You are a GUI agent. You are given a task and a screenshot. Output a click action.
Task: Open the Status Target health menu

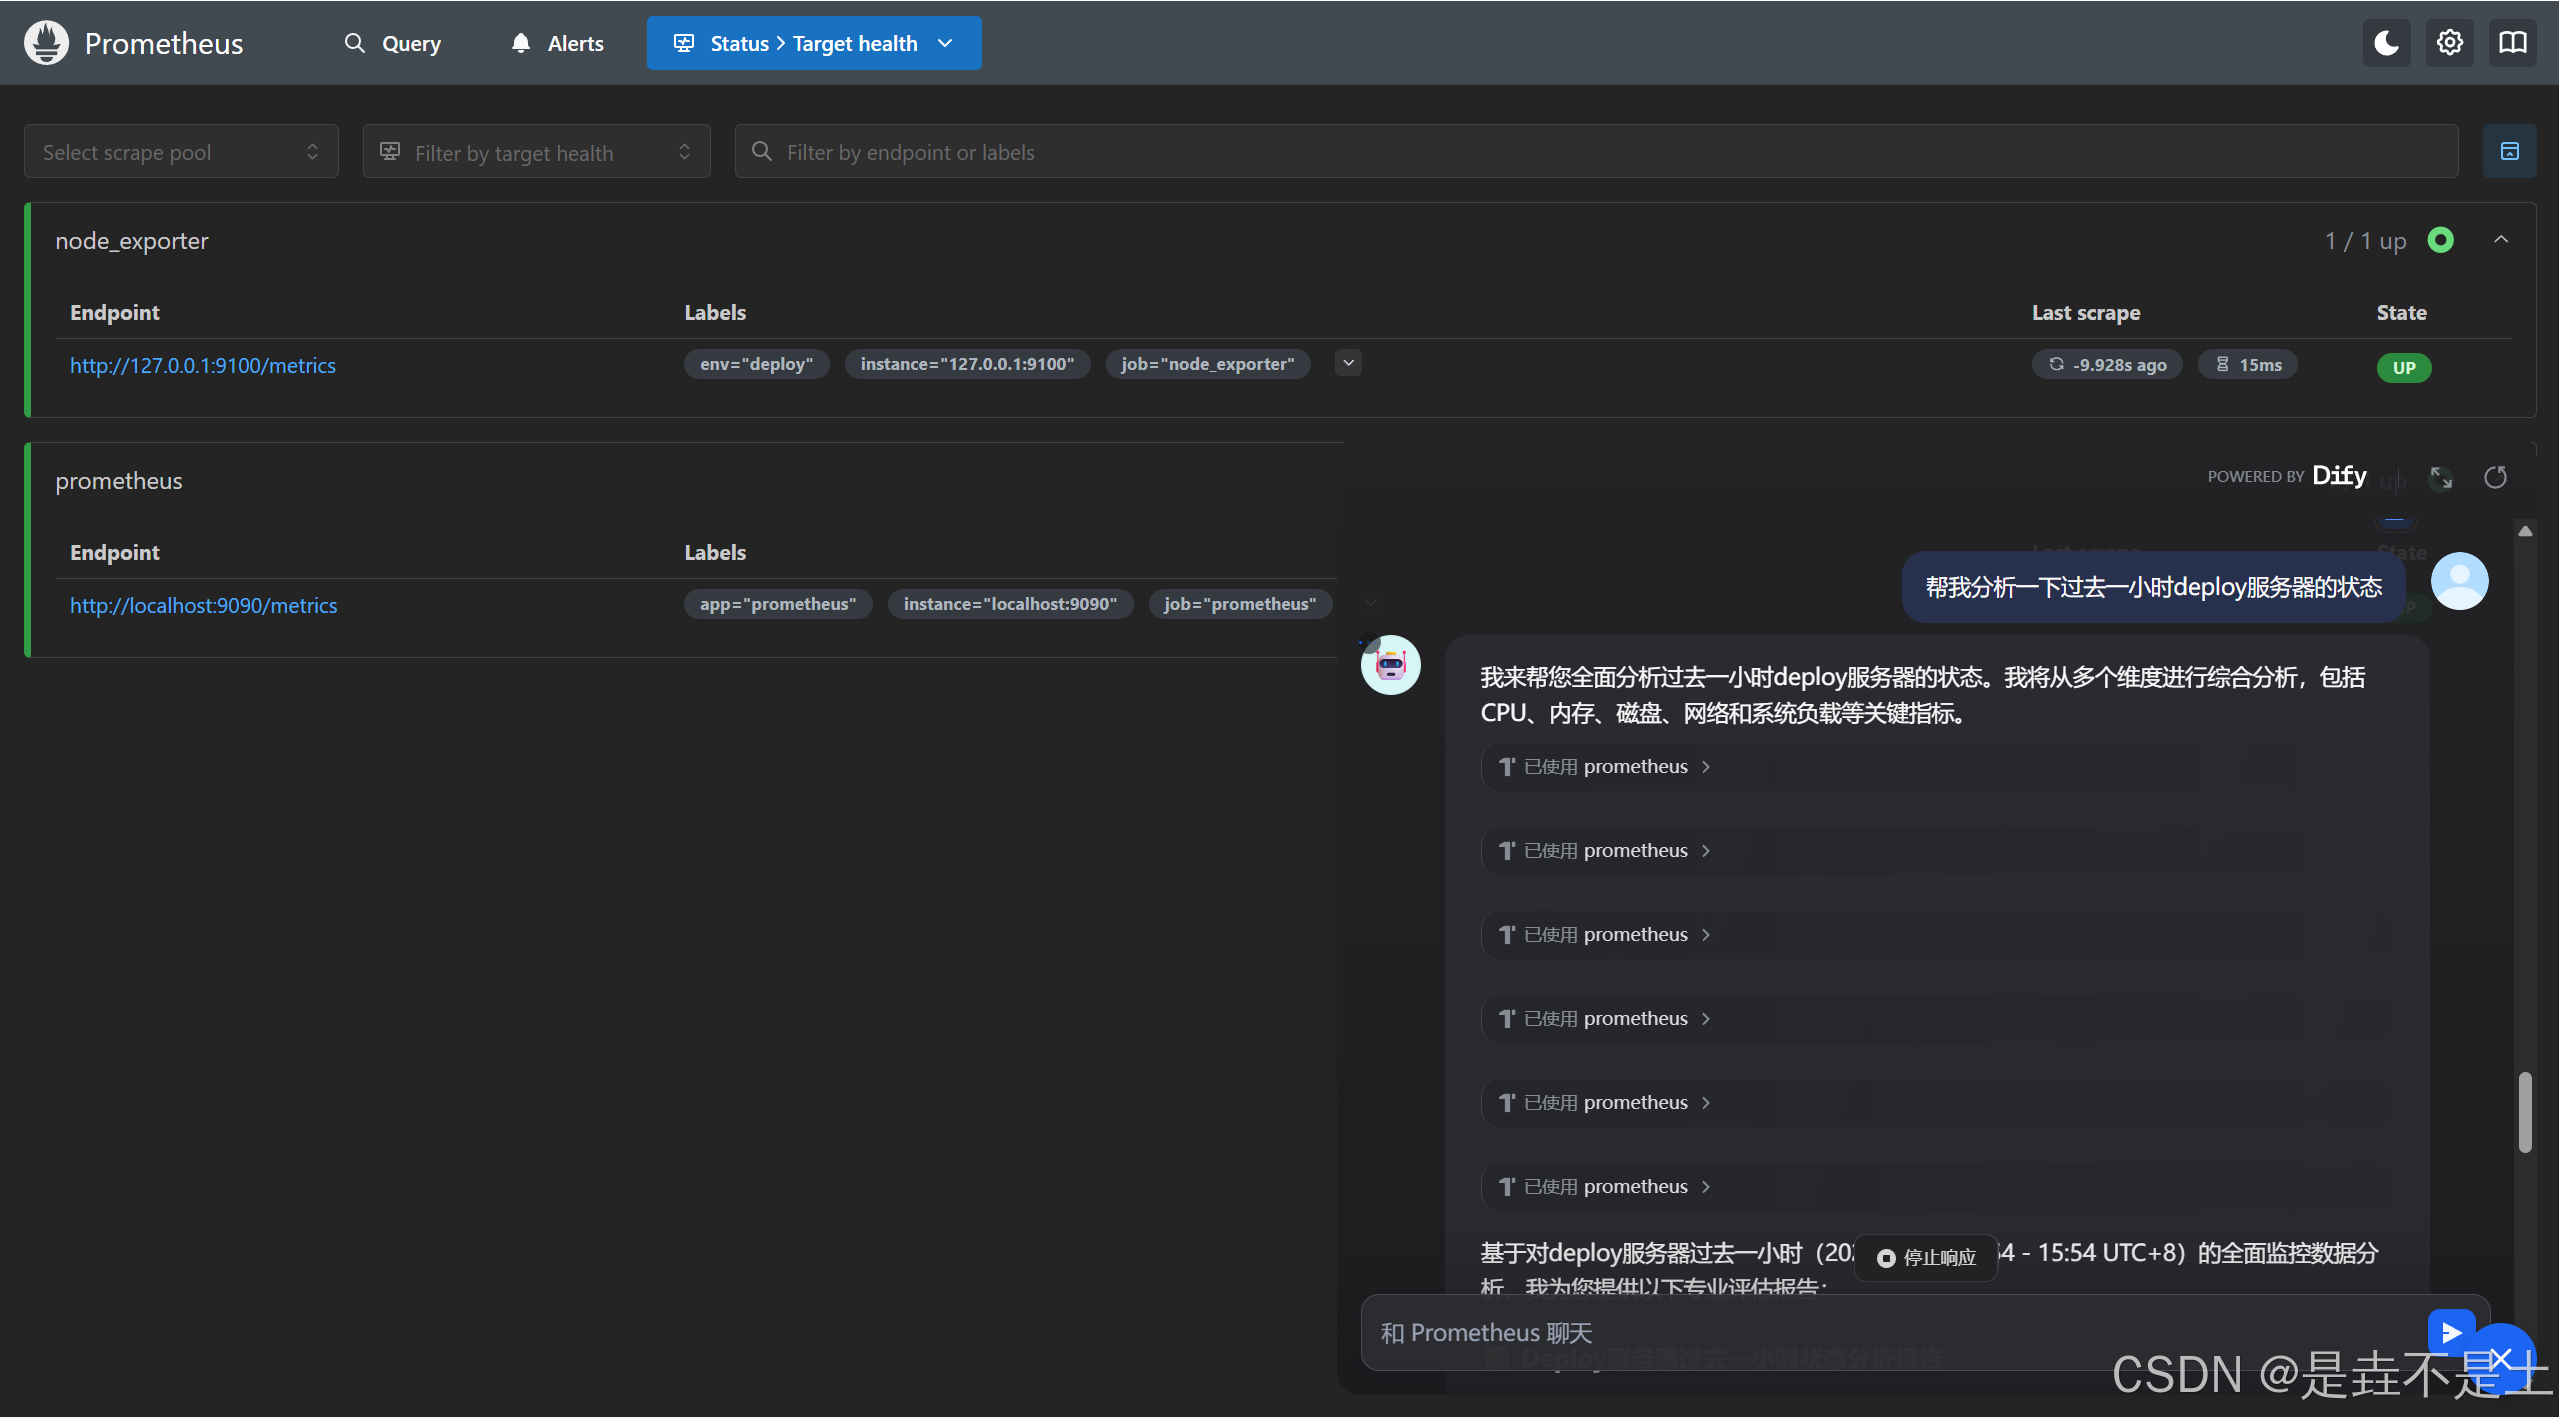coord(813,43)
